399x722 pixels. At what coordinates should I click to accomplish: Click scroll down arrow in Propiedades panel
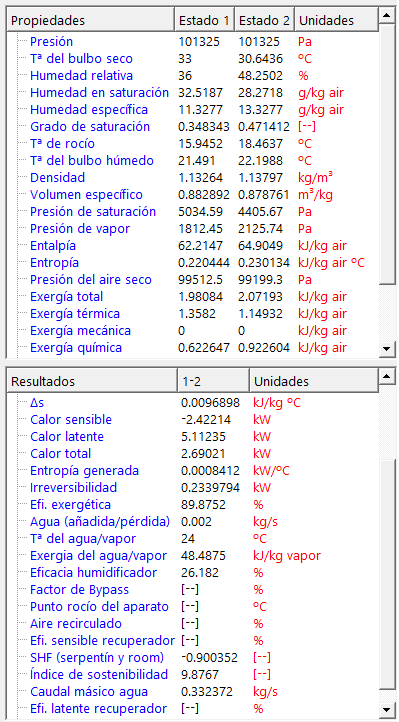(x=385, y=349)
